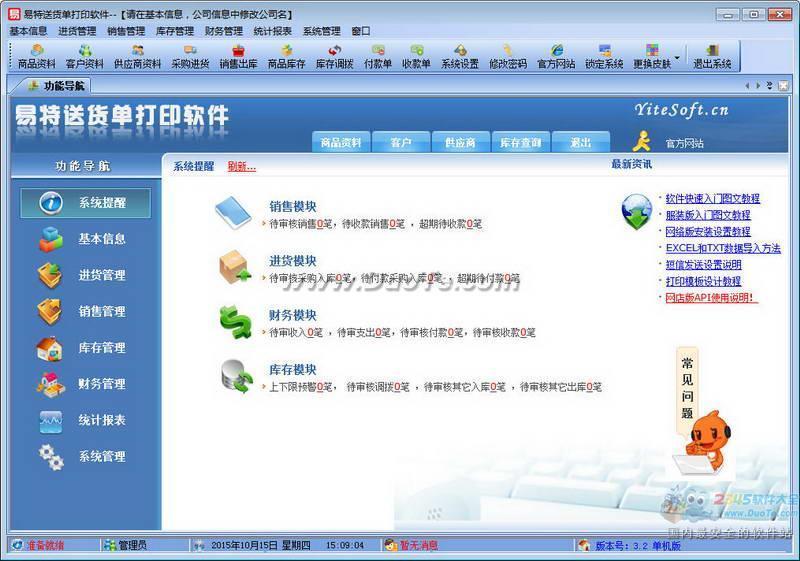Click the 刷新... link
The image size is (800, 561).
tap(241, 166)
